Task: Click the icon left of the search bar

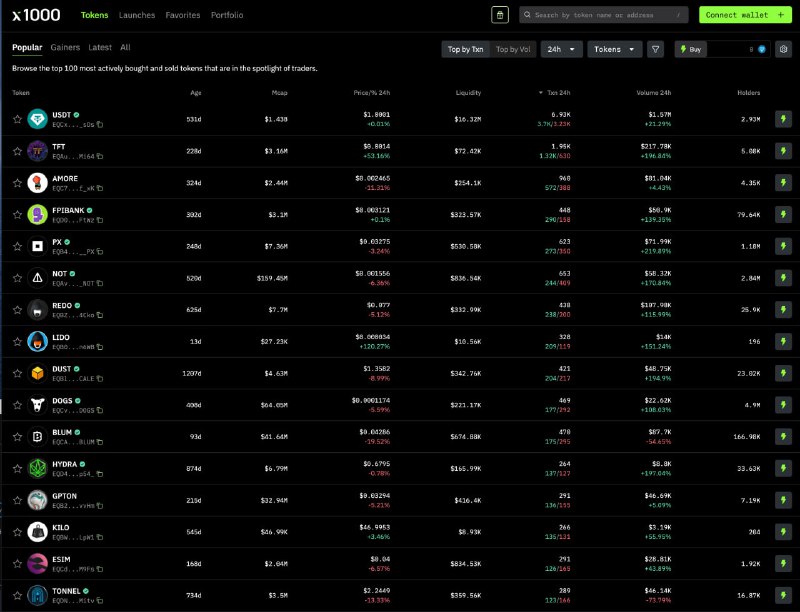Action: coord(500,15)
